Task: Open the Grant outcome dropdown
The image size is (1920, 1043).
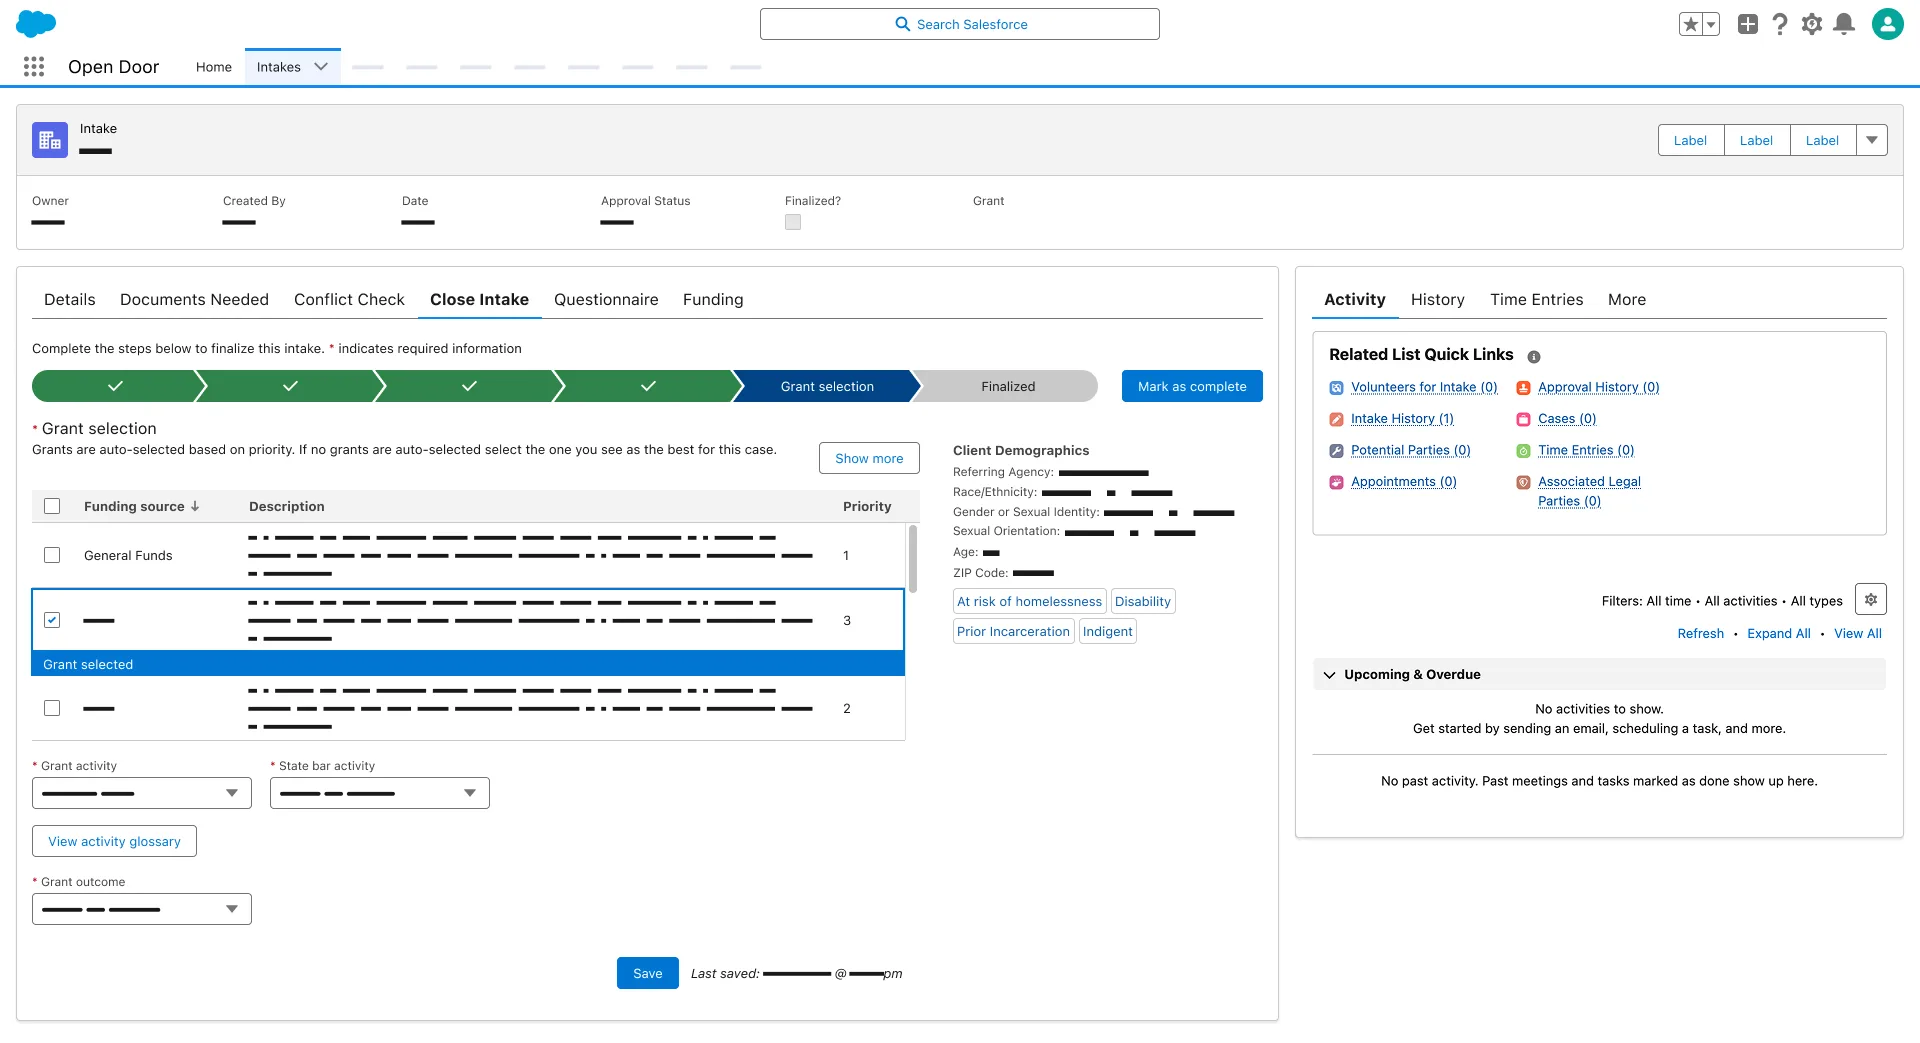Action: point(142,909)
